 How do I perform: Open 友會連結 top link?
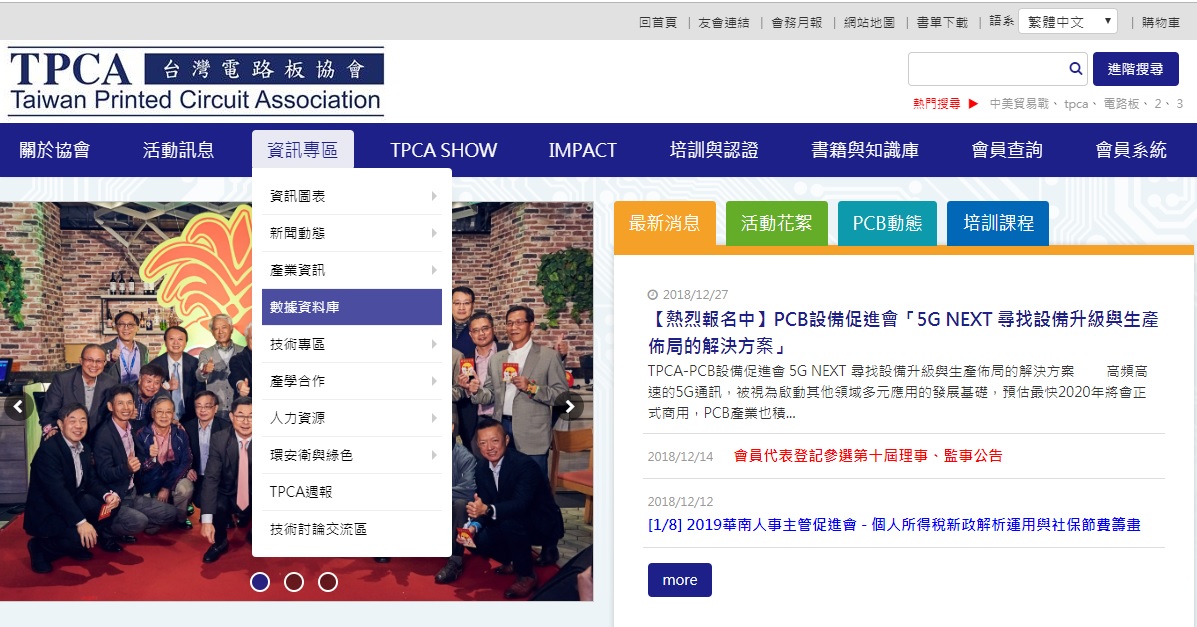(724, 23)
